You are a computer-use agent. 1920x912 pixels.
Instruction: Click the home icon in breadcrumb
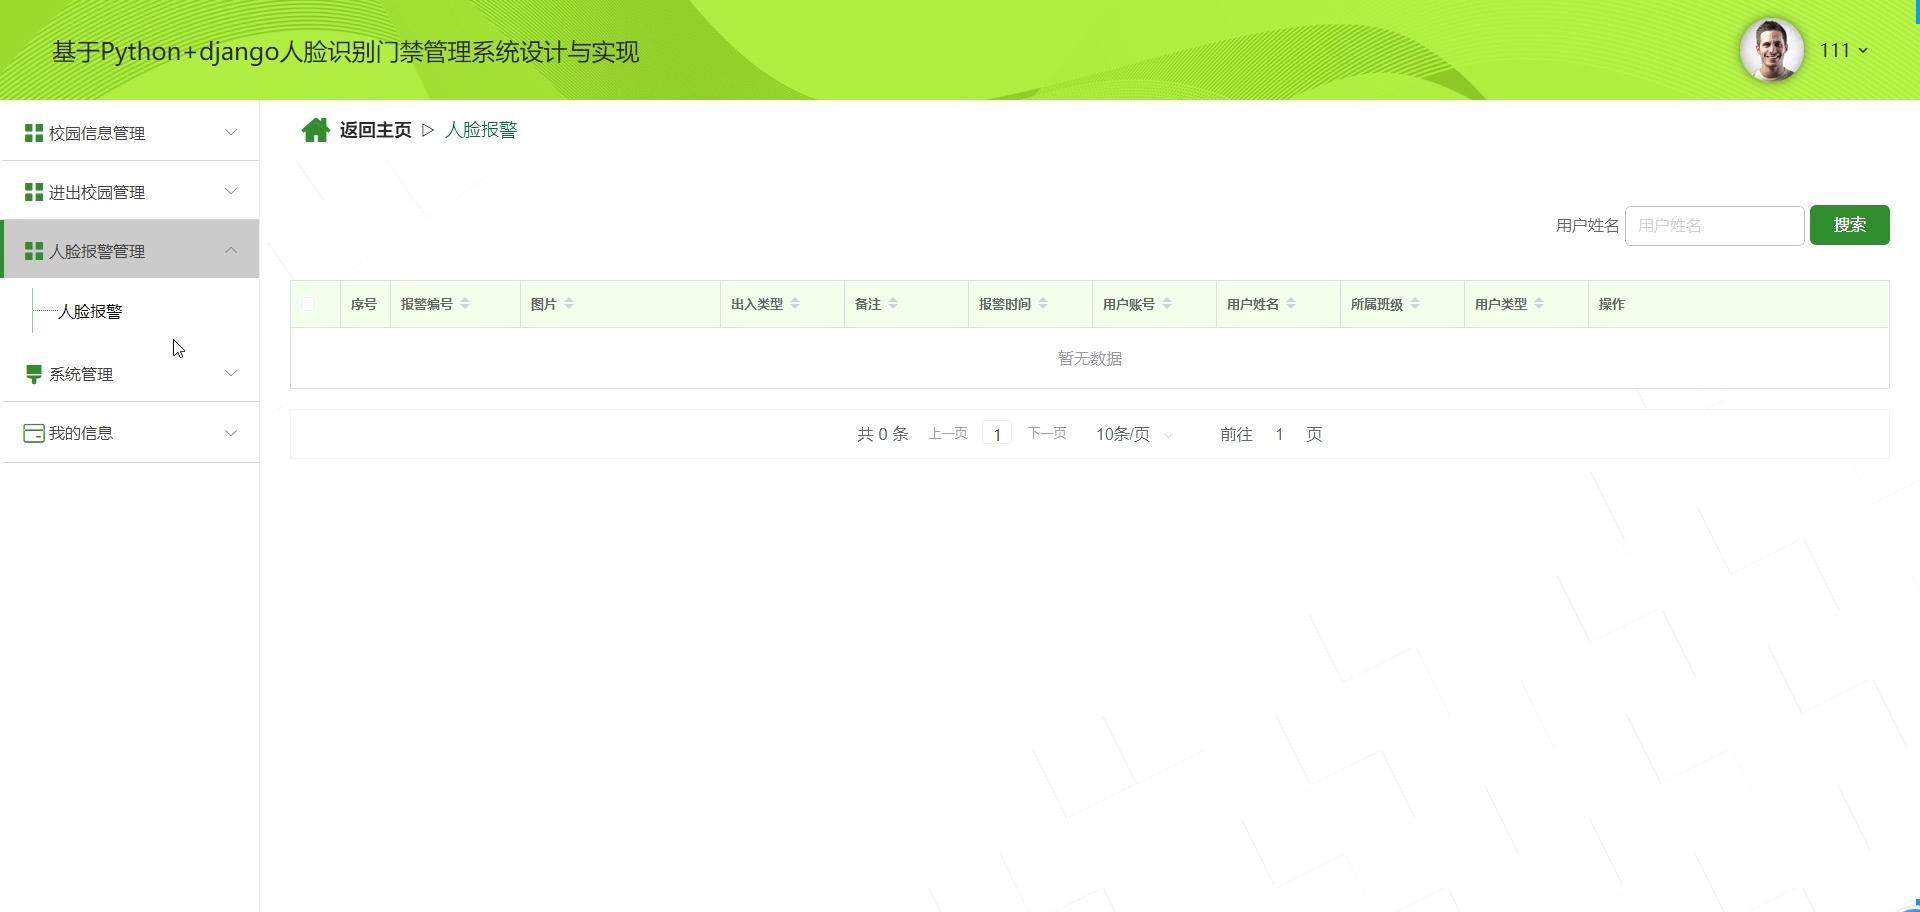click(315, 130)
